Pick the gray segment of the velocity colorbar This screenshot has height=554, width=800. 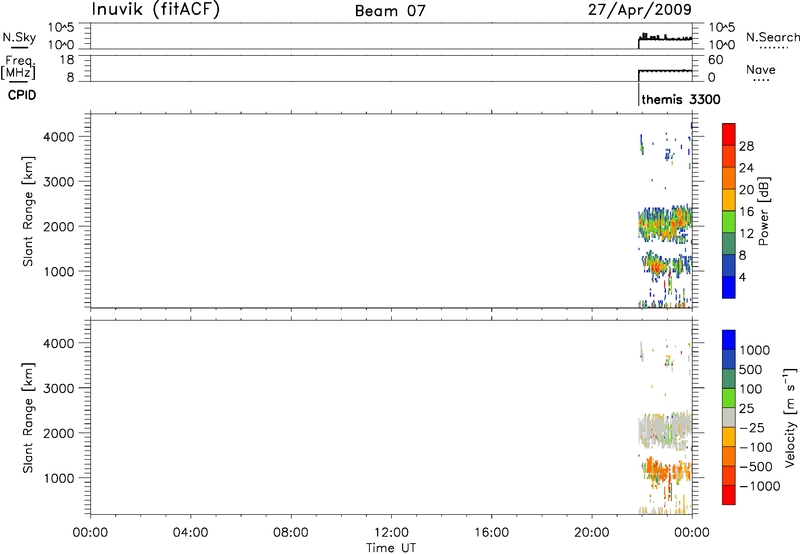(x=729, y=417)
